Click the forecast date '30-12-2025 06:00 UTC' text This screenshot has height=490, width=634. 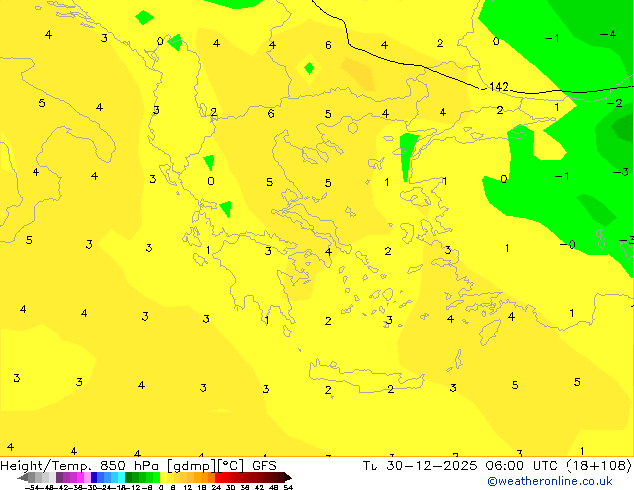click(x=473, y=466)
